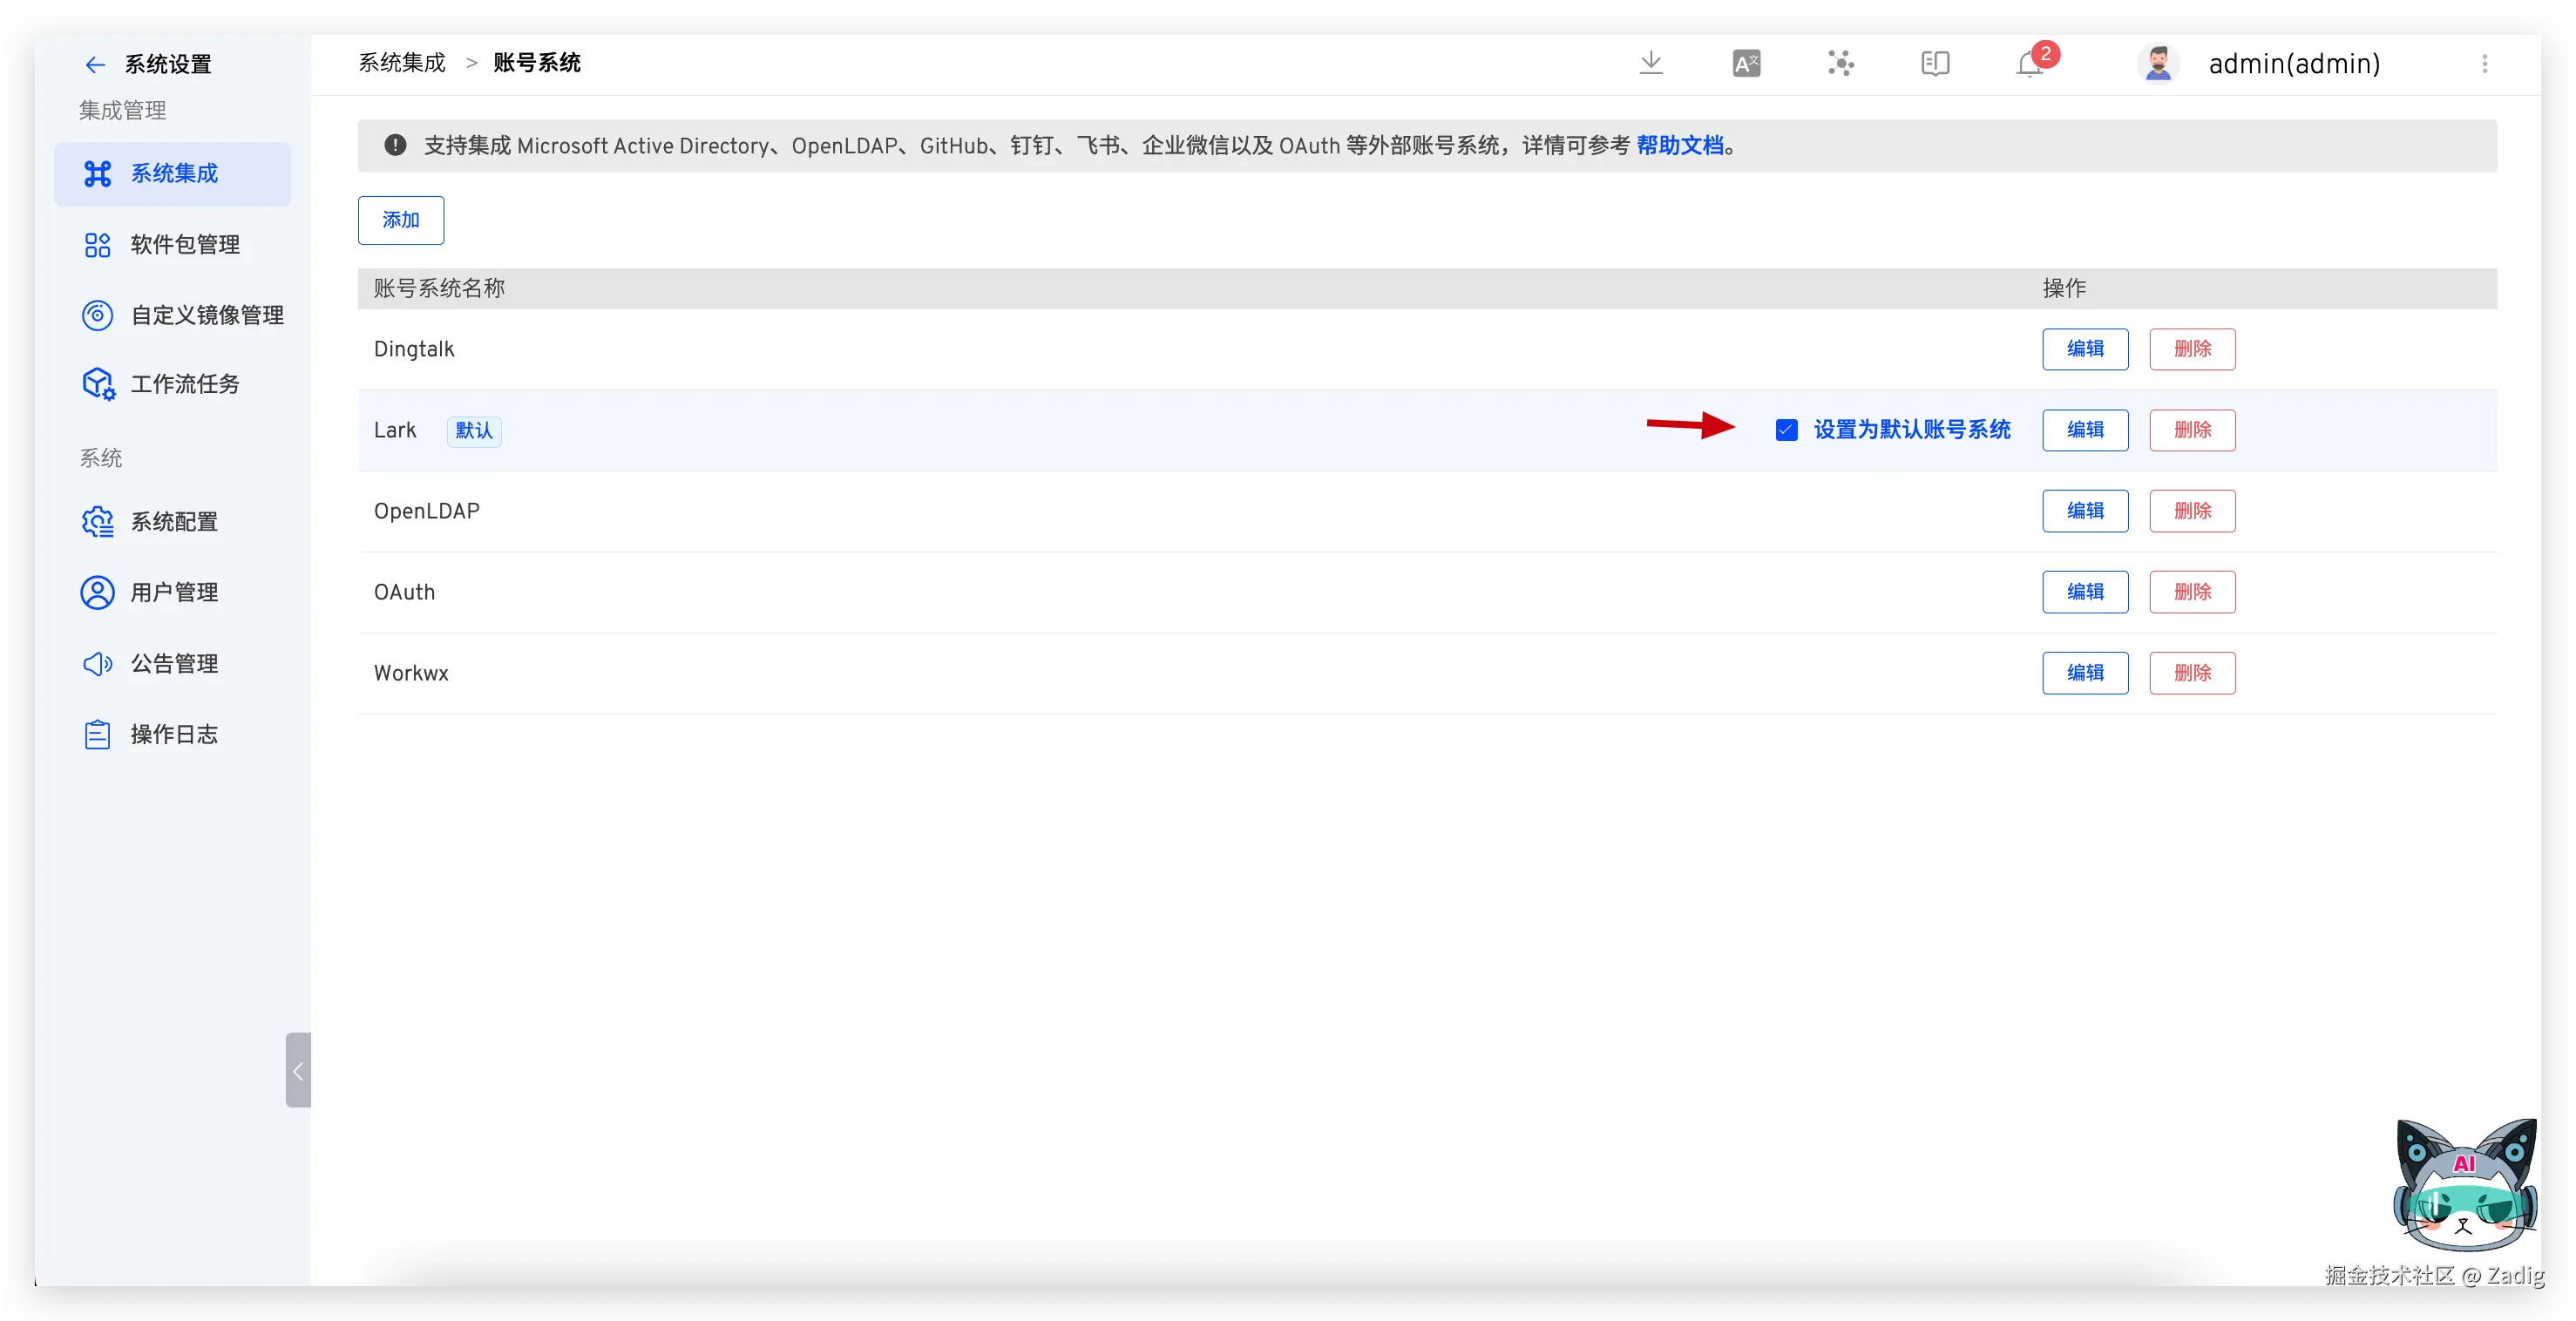Image resolution: width=2576 pixels, height=1321 pixels.
Task: Open the three-dot menu near admin
Action: 2484,64
